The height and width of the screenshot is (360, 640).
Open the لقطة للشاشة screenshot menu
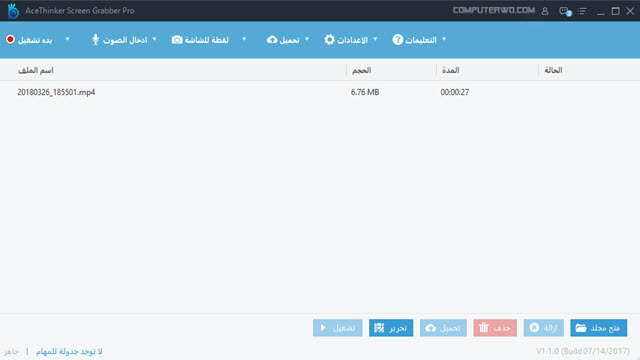point(206,40)
